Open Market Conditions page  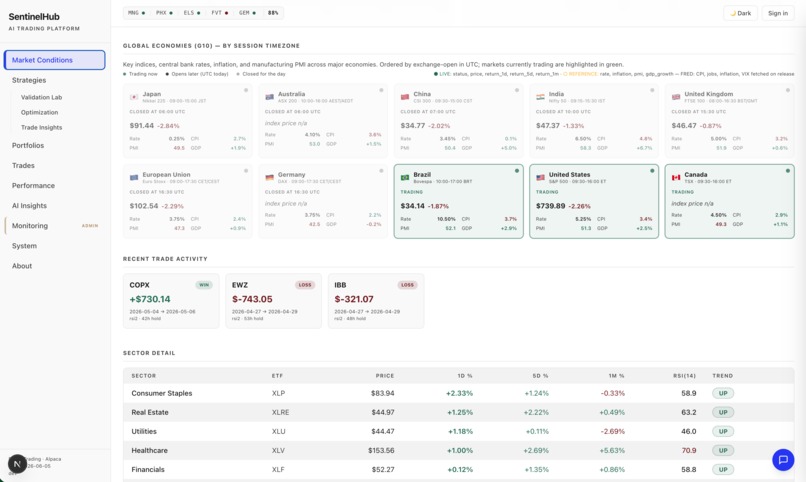point(54,60)
